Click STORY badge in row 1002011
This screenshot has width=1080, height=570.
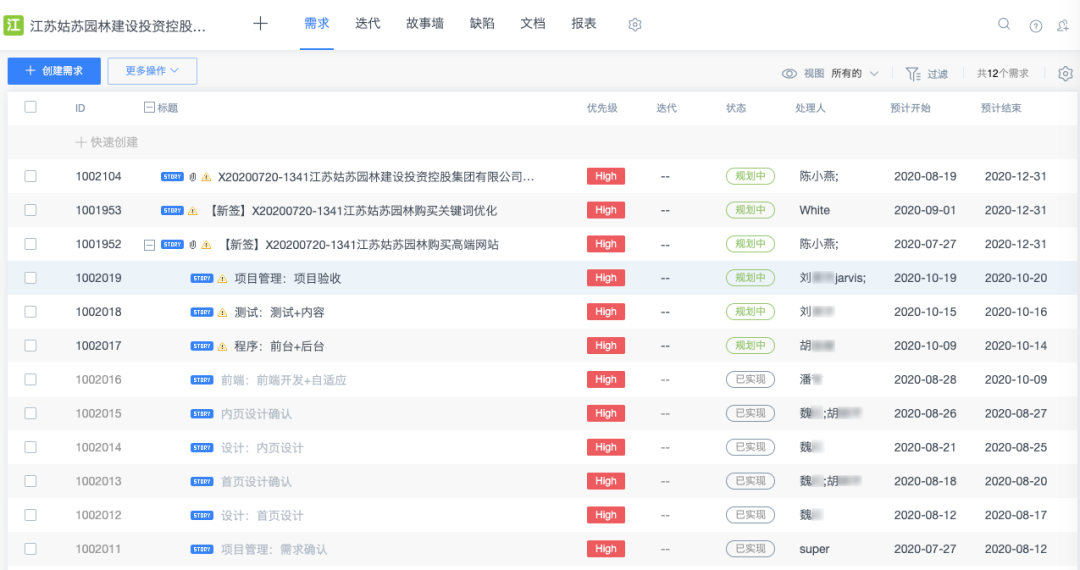202,549
